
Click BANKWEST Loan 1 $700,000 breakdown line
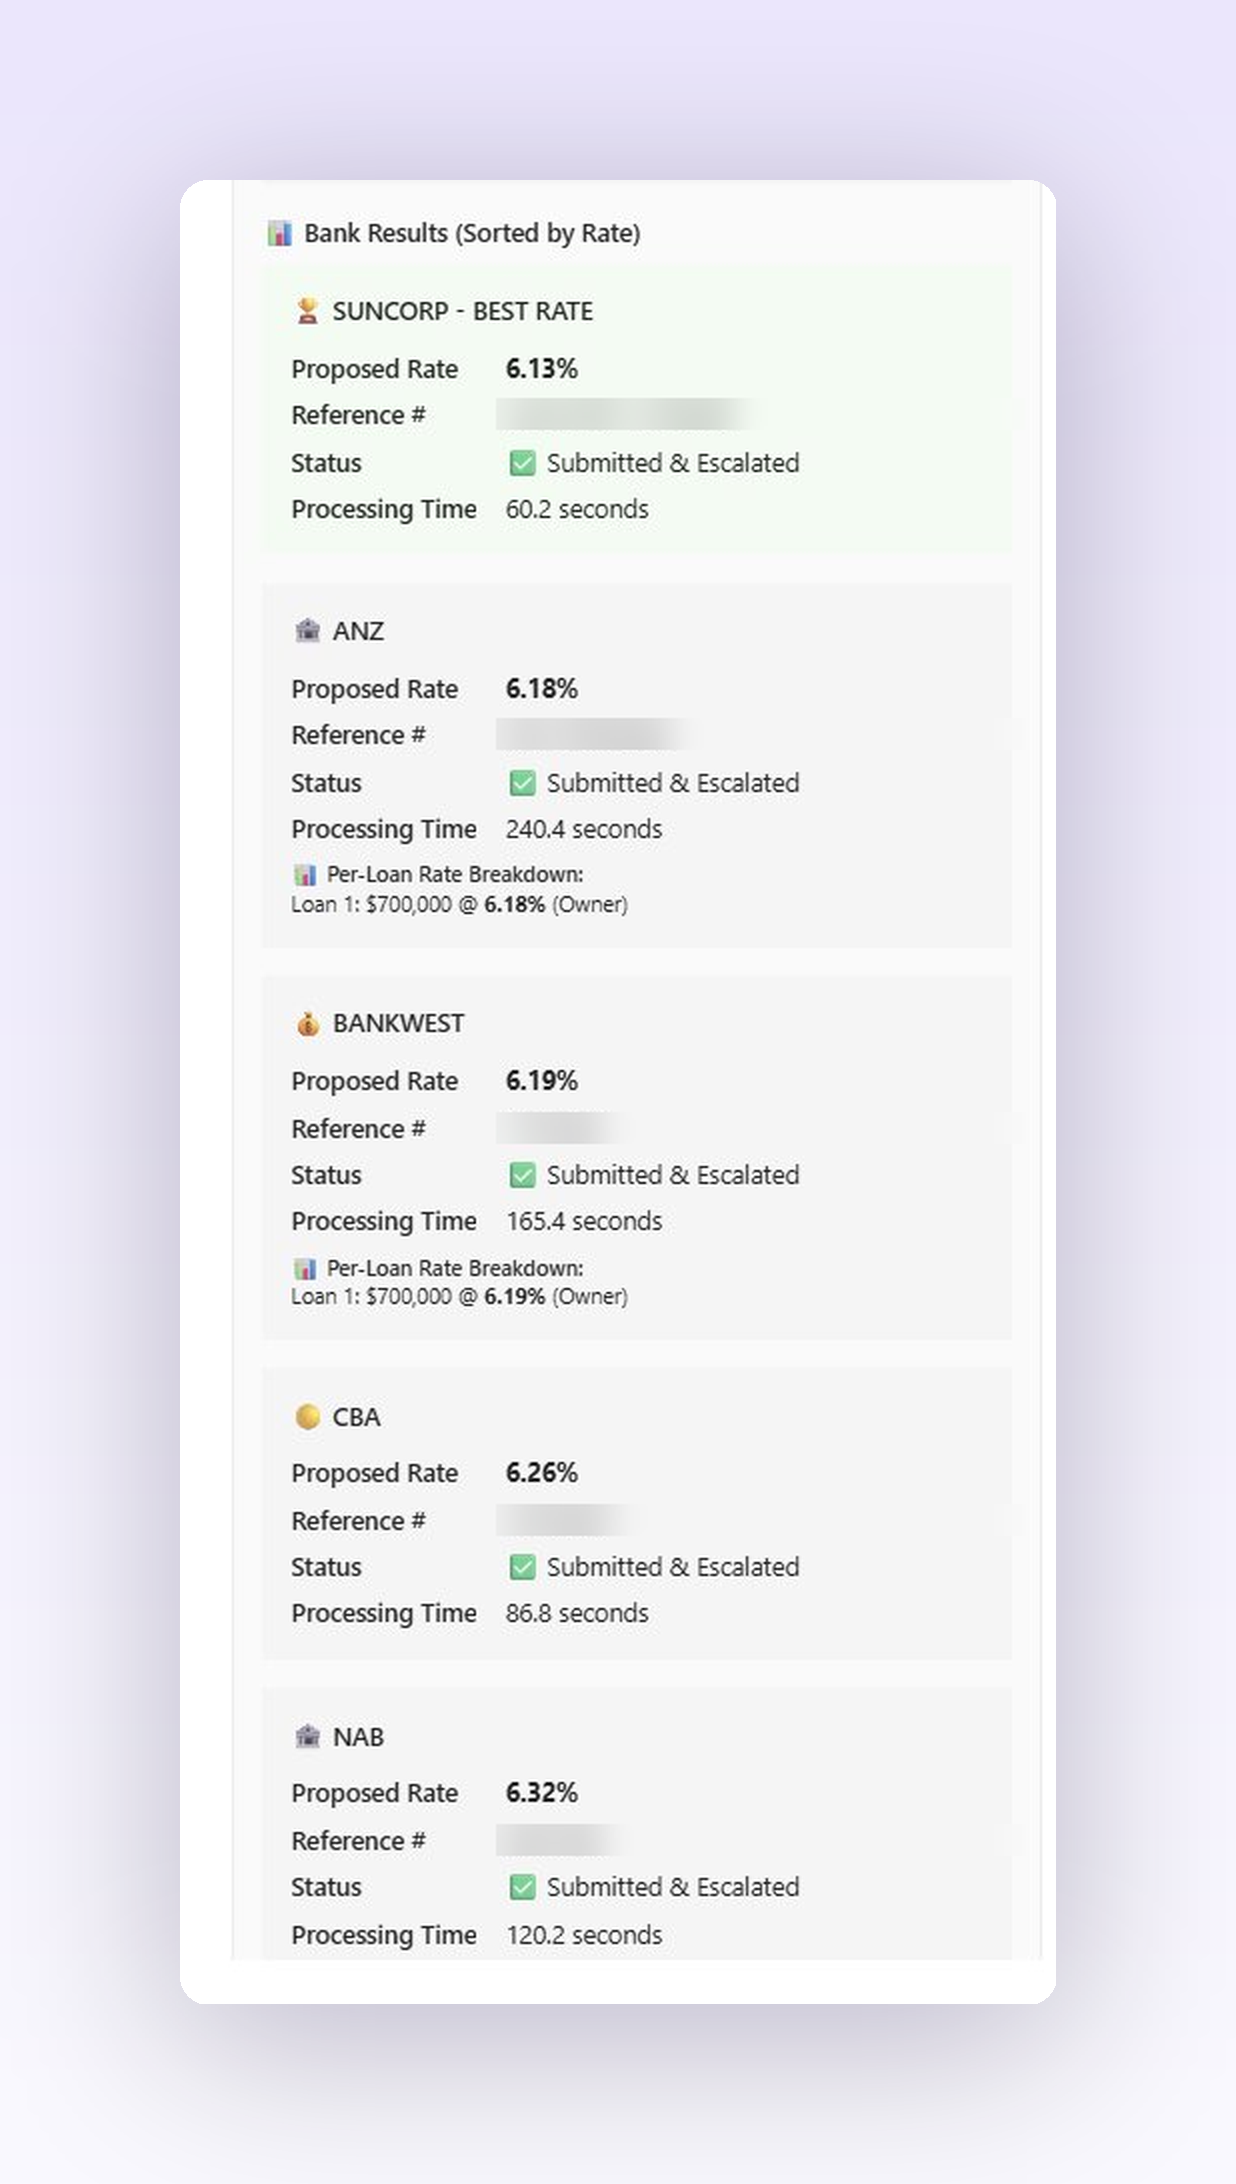pos(459,1296)
